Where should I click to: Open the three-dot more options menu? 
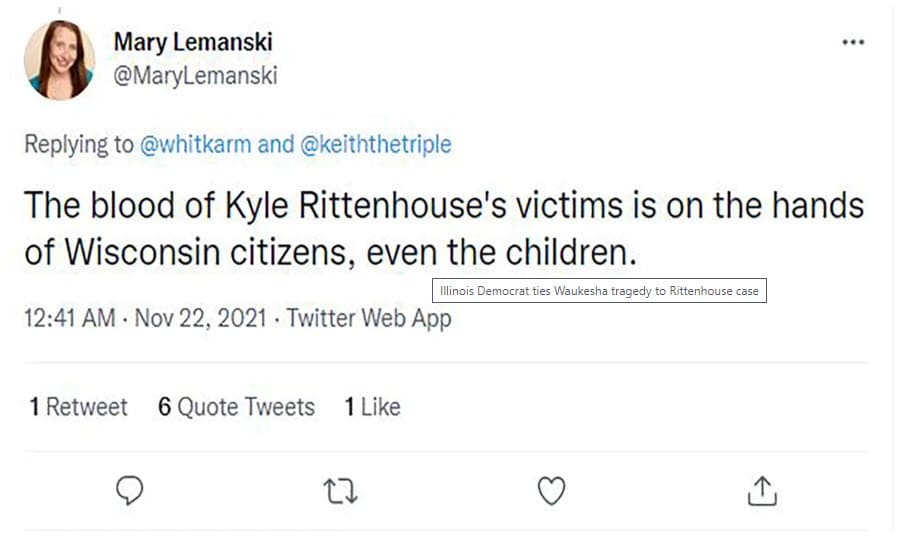[x=853, y=43]
